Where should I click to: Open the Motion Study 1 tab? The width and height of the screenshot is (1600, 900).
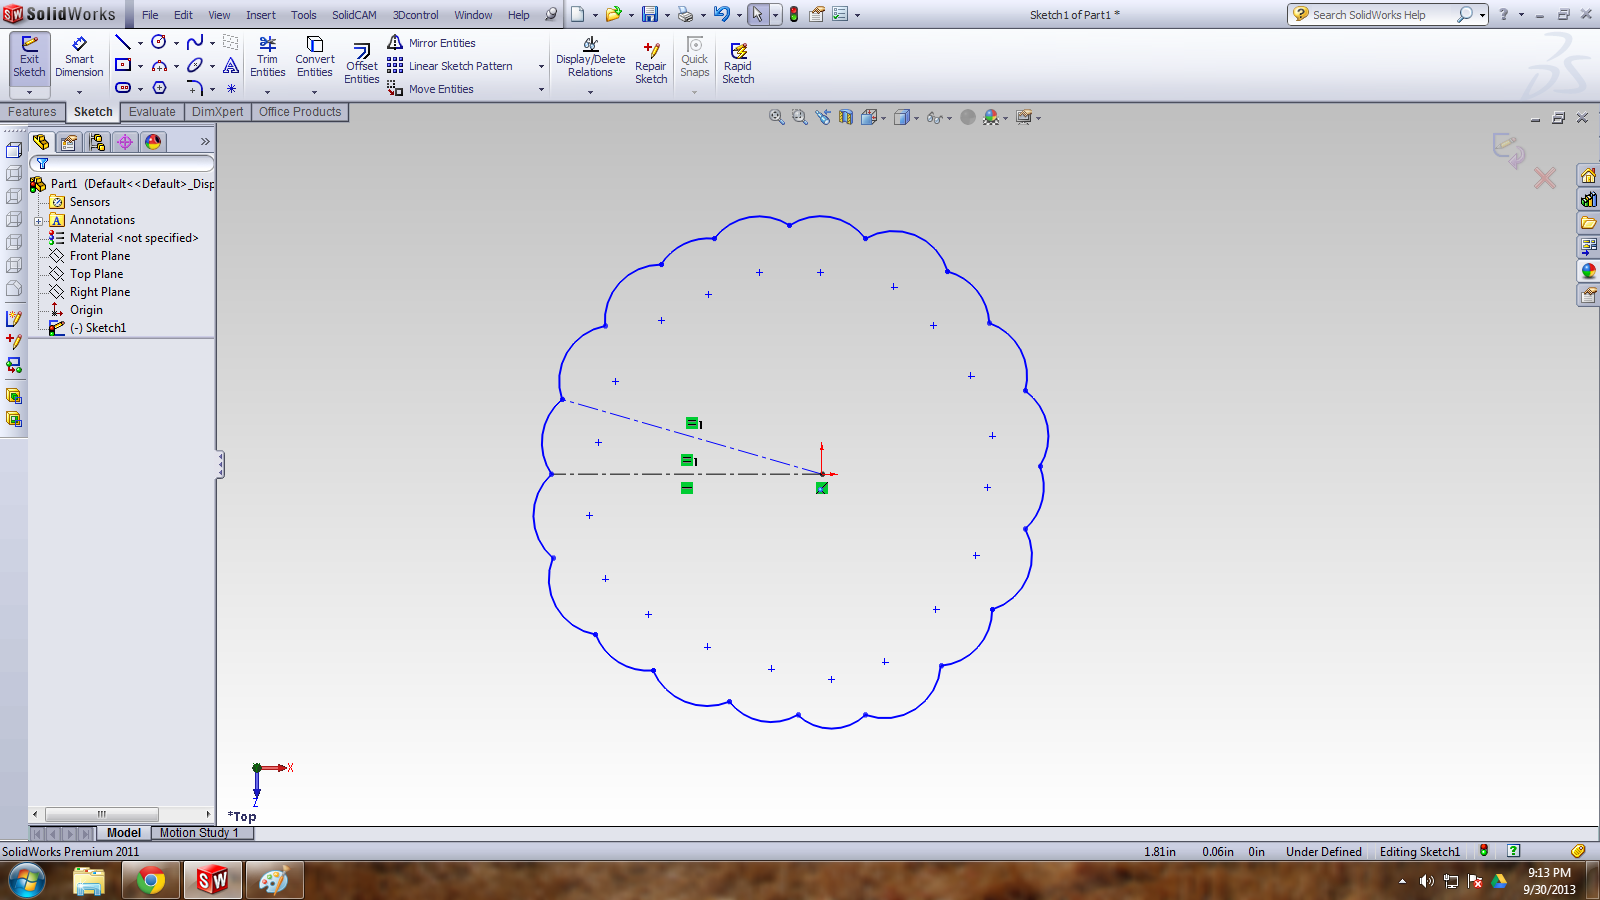pyautogui.click(x=199, y=833)
